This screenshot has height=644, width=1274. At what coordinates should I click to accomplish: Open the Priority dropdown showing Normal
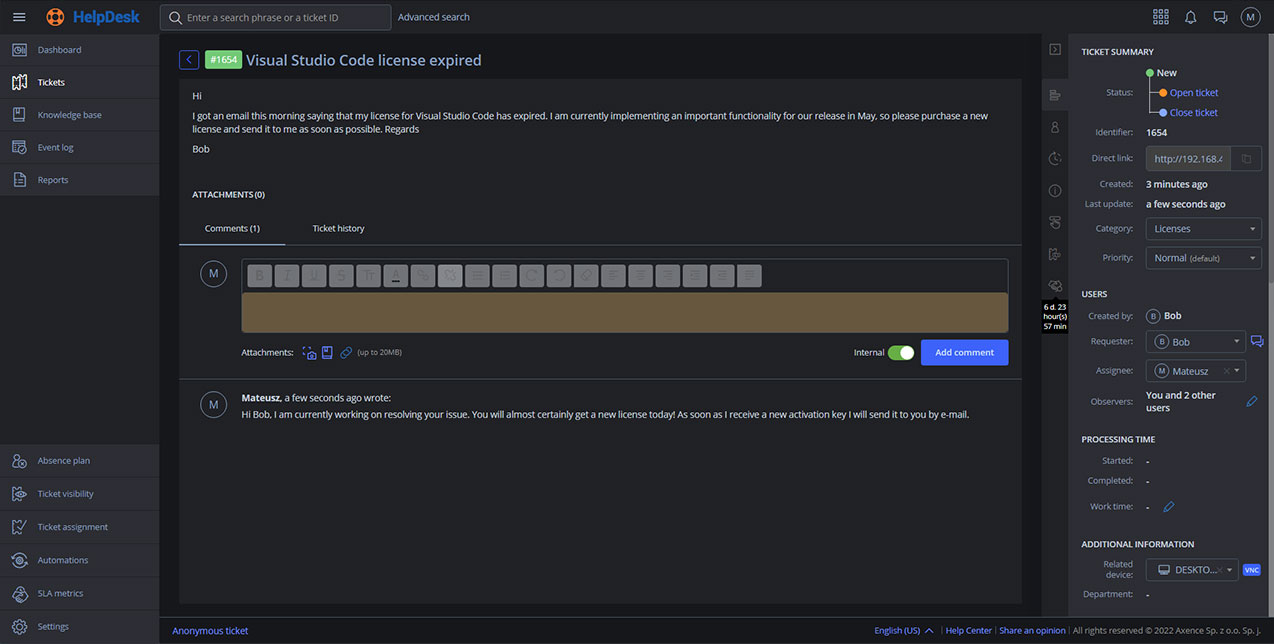(1204, 258)
